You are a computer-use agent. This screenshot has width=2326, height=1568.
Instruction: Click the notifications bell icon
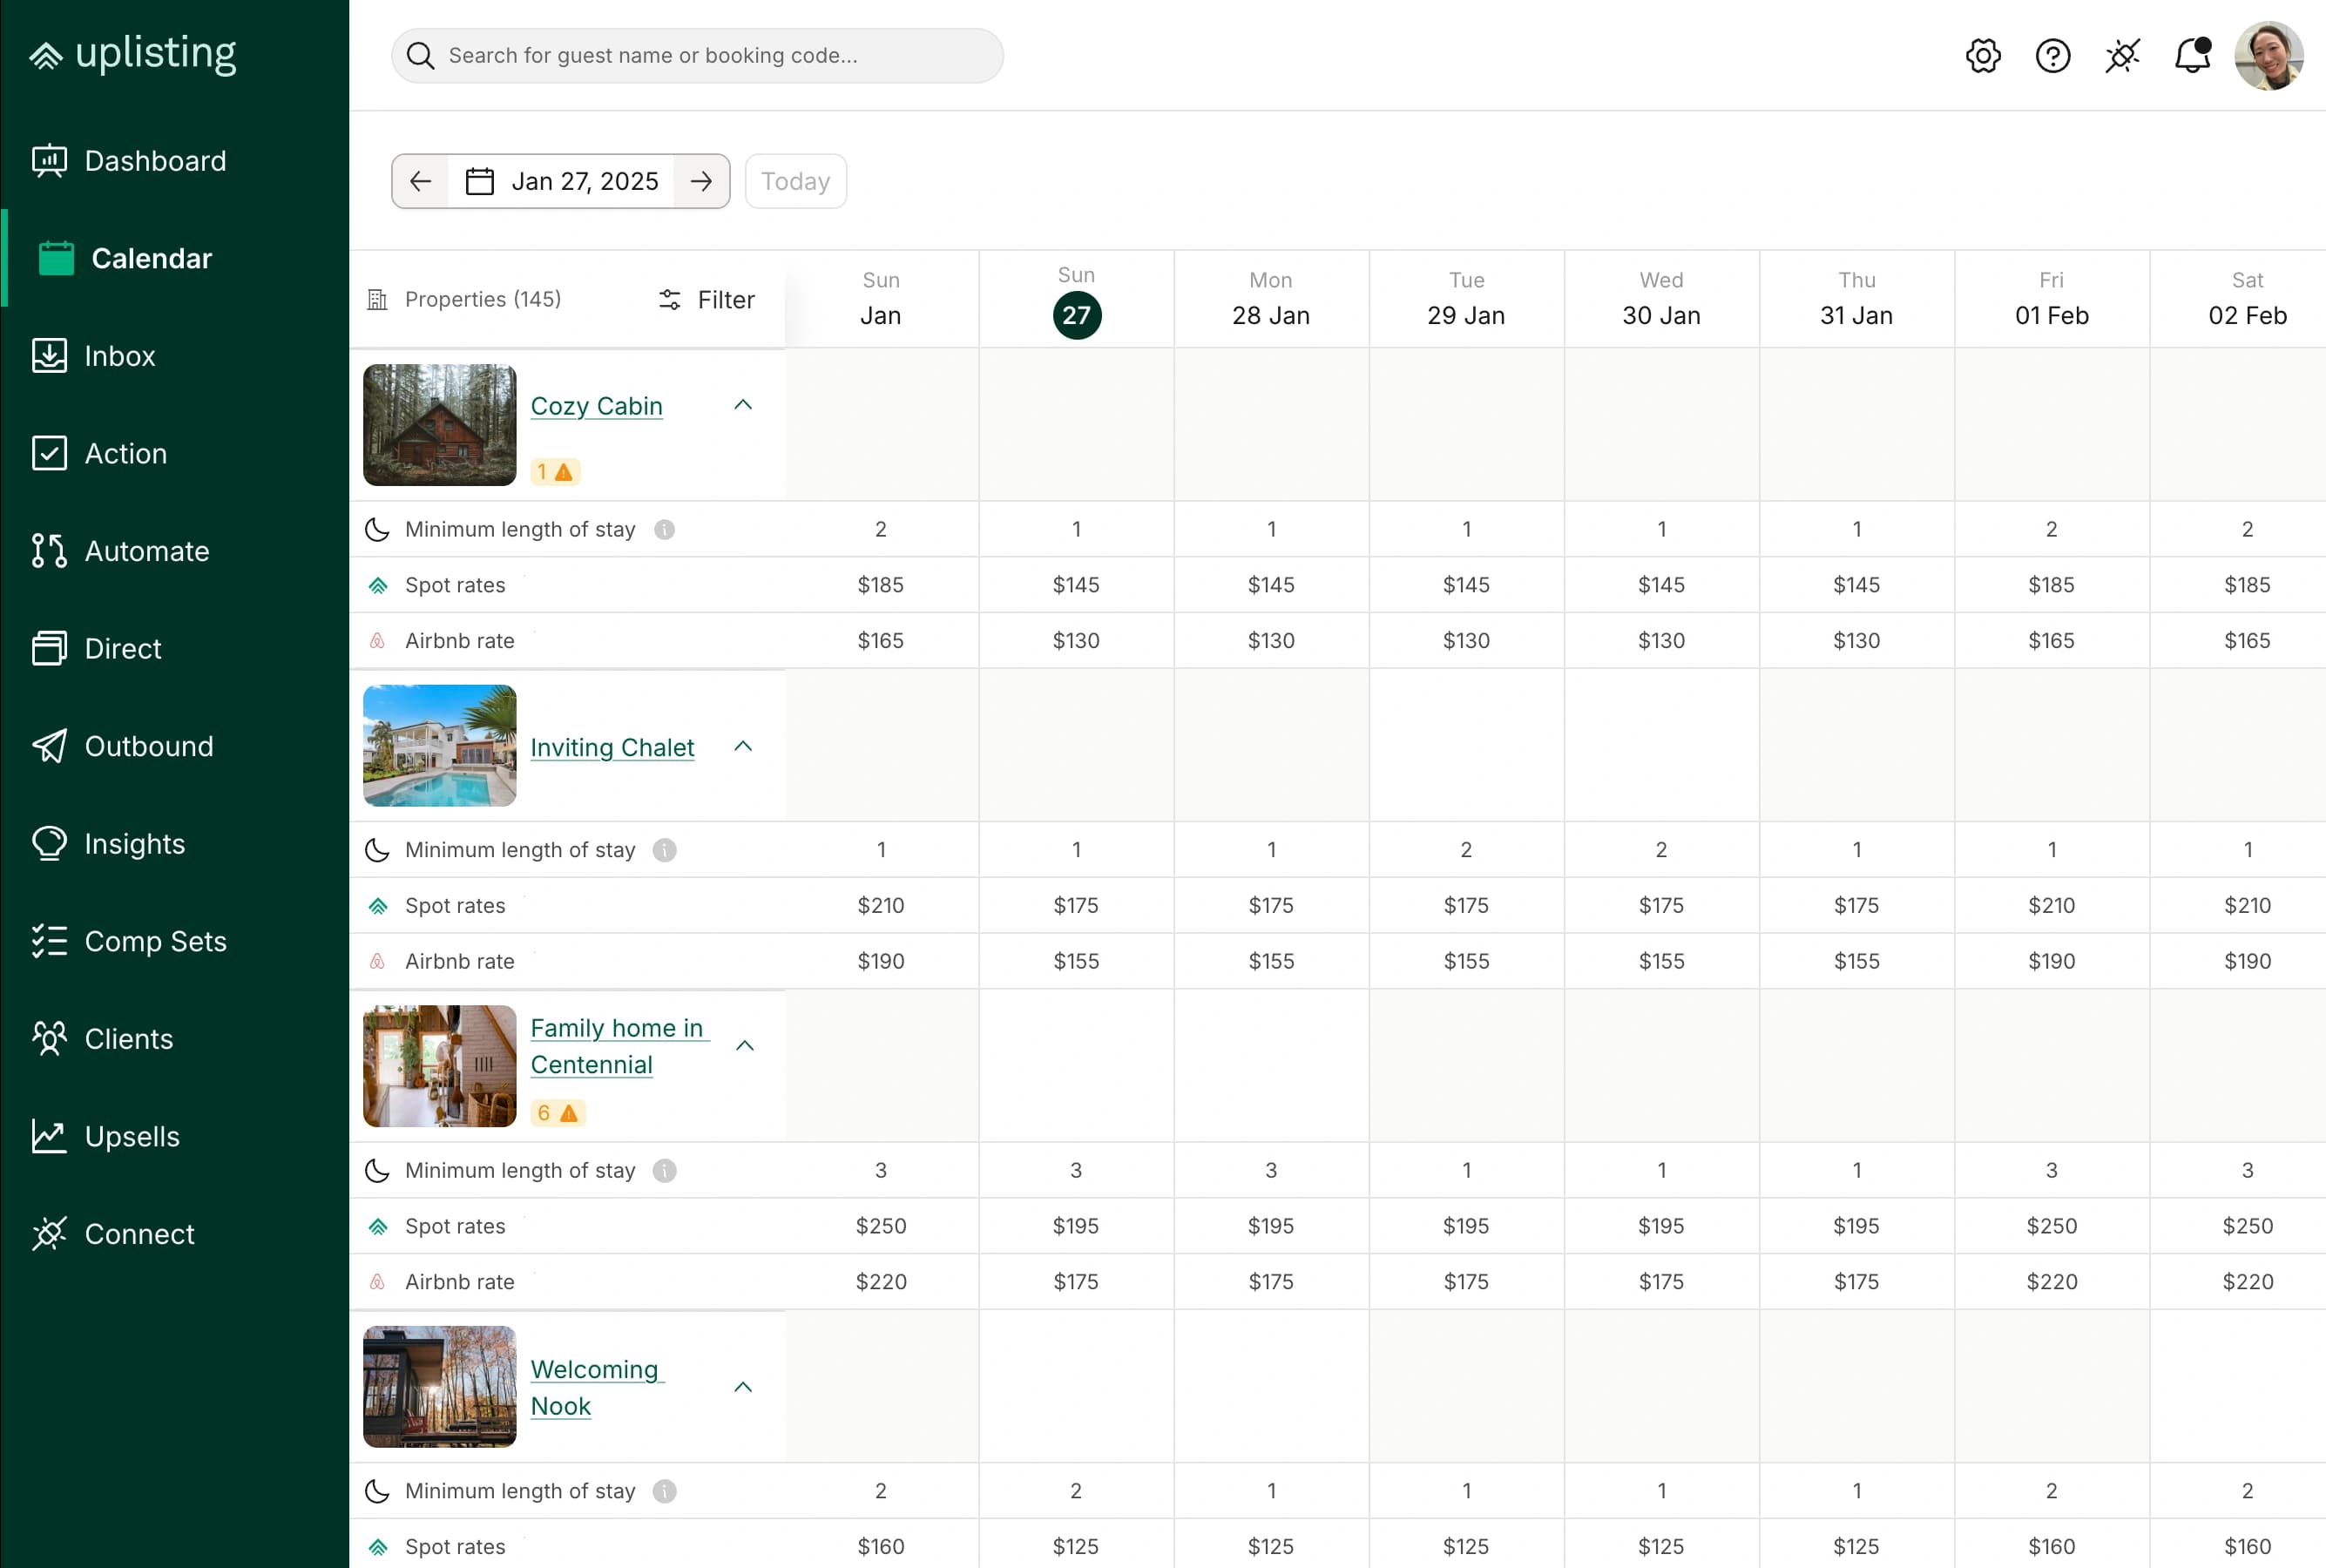2192,56
